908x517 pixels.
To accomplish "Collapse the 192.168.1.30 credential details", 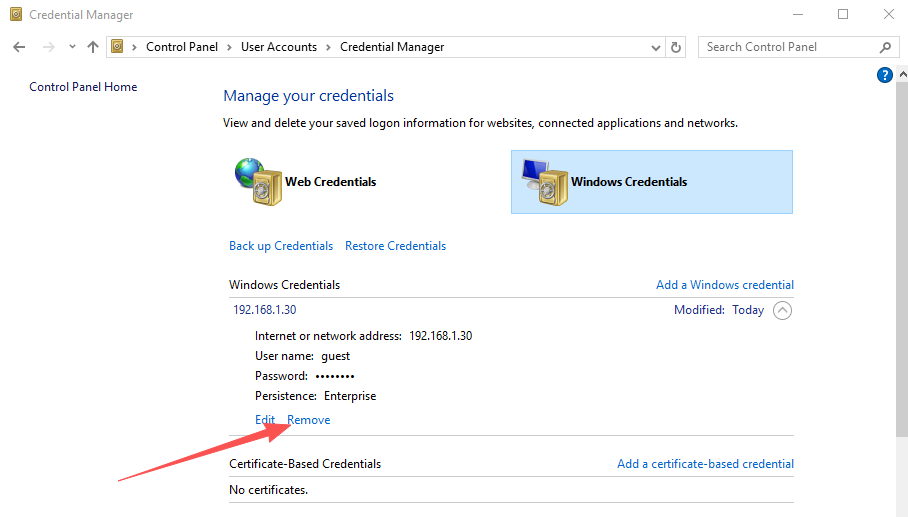I will (x=782, y=310).
